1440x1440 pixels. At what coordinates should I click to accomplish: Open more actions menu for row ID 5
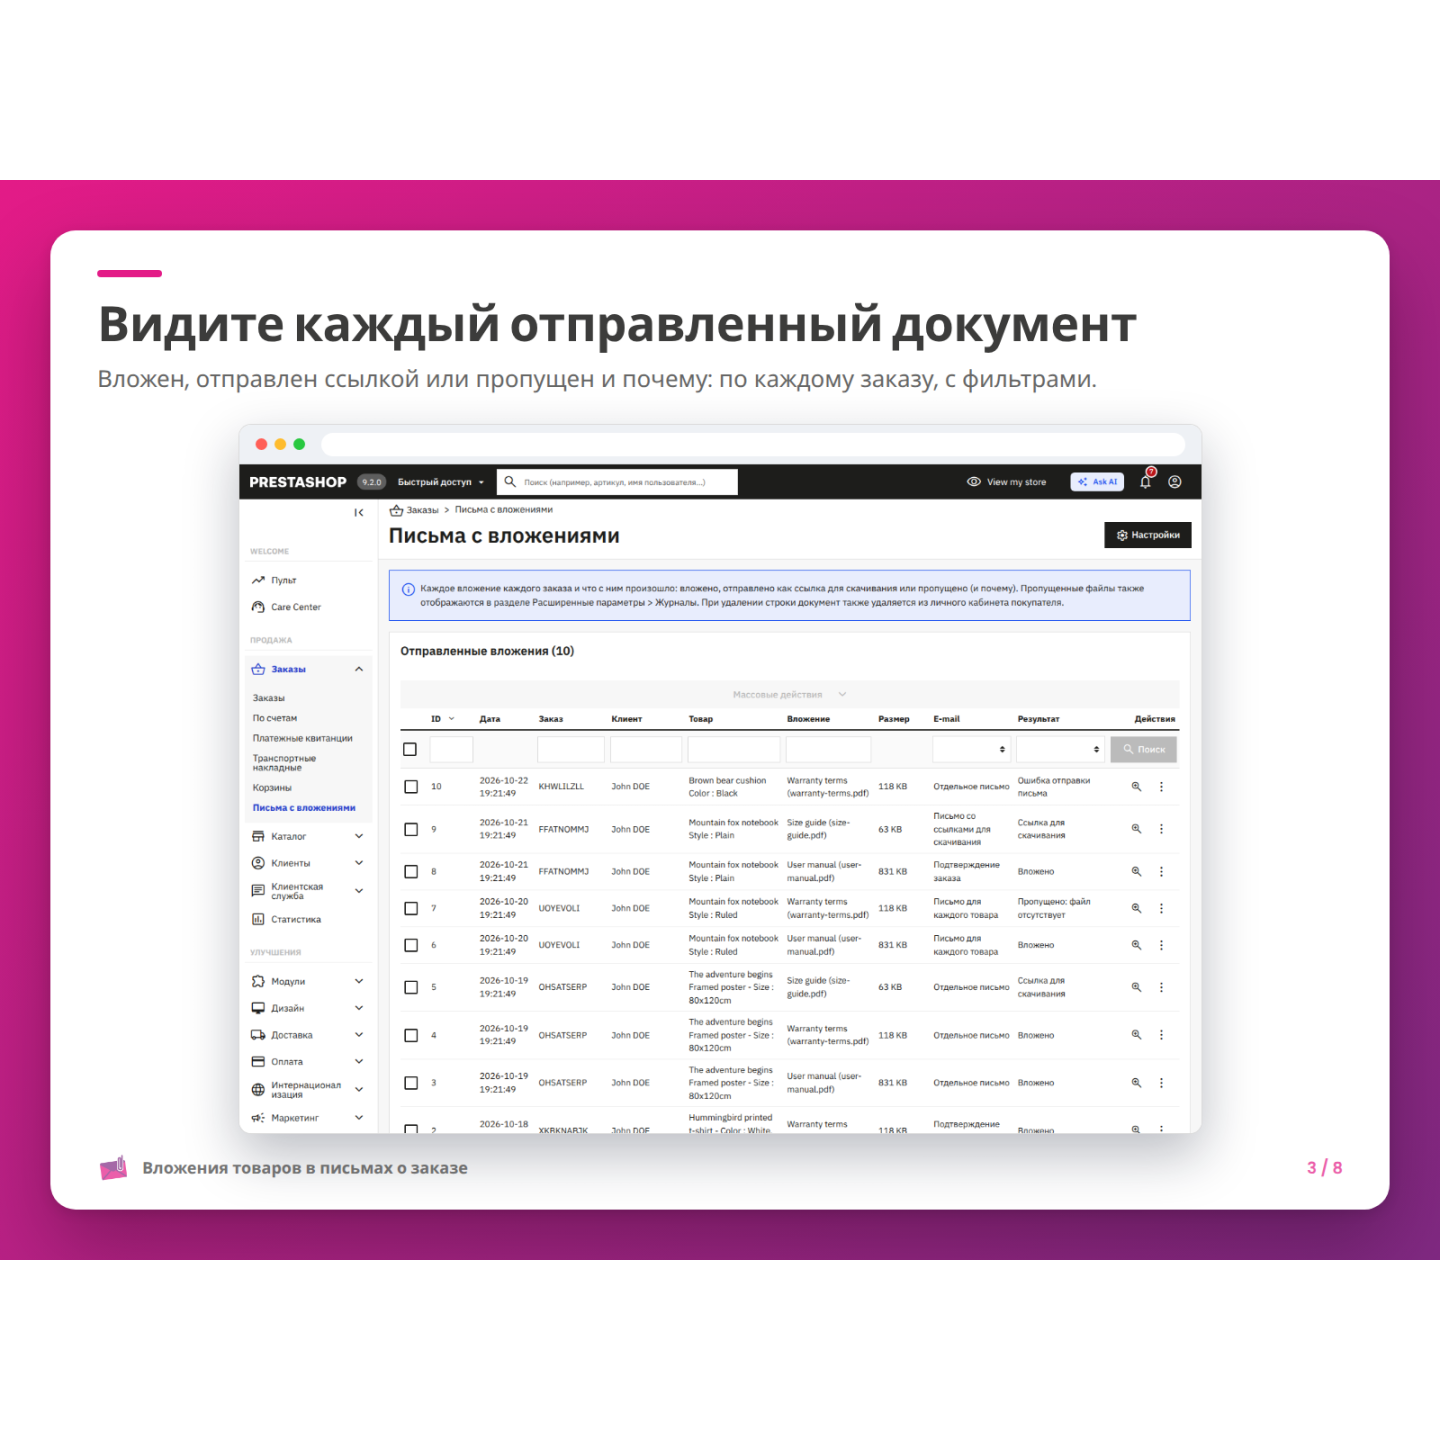tap(1161, 987)
